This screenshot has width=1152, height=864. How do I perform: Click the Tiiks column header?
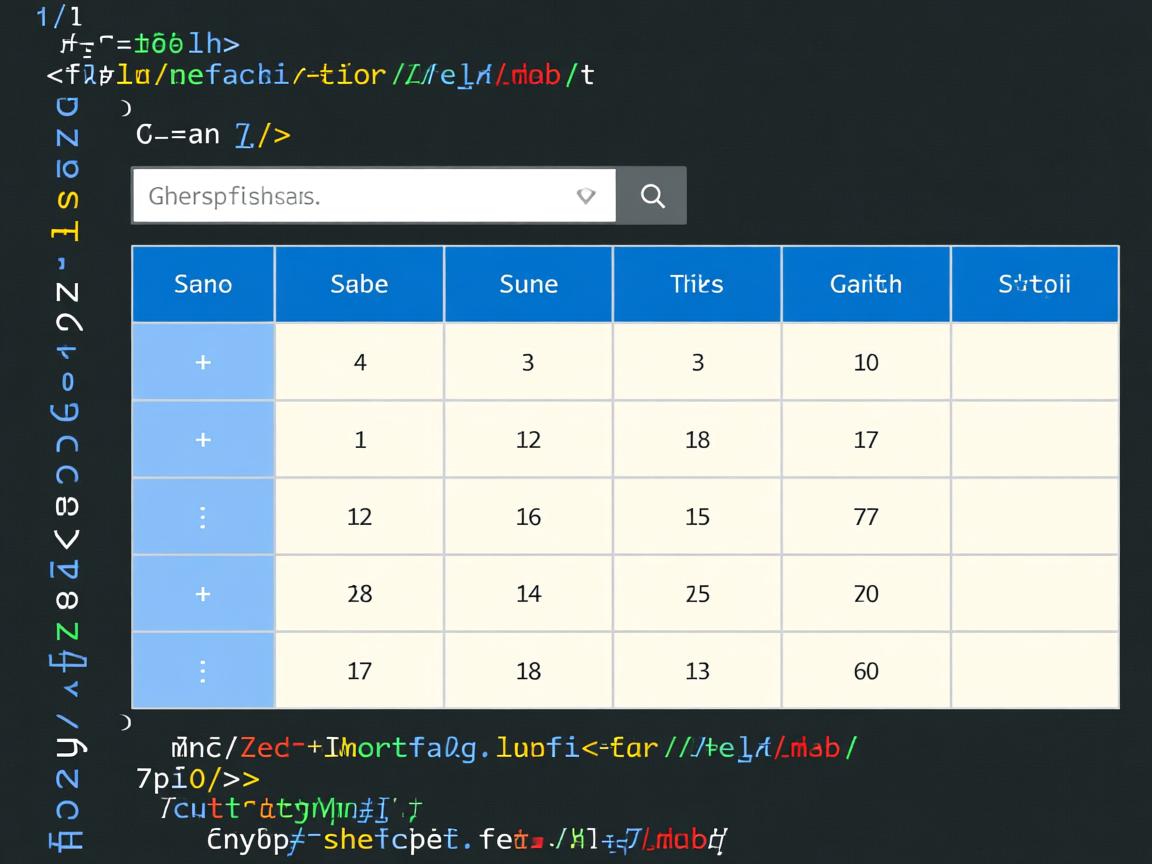pos(697,284)
